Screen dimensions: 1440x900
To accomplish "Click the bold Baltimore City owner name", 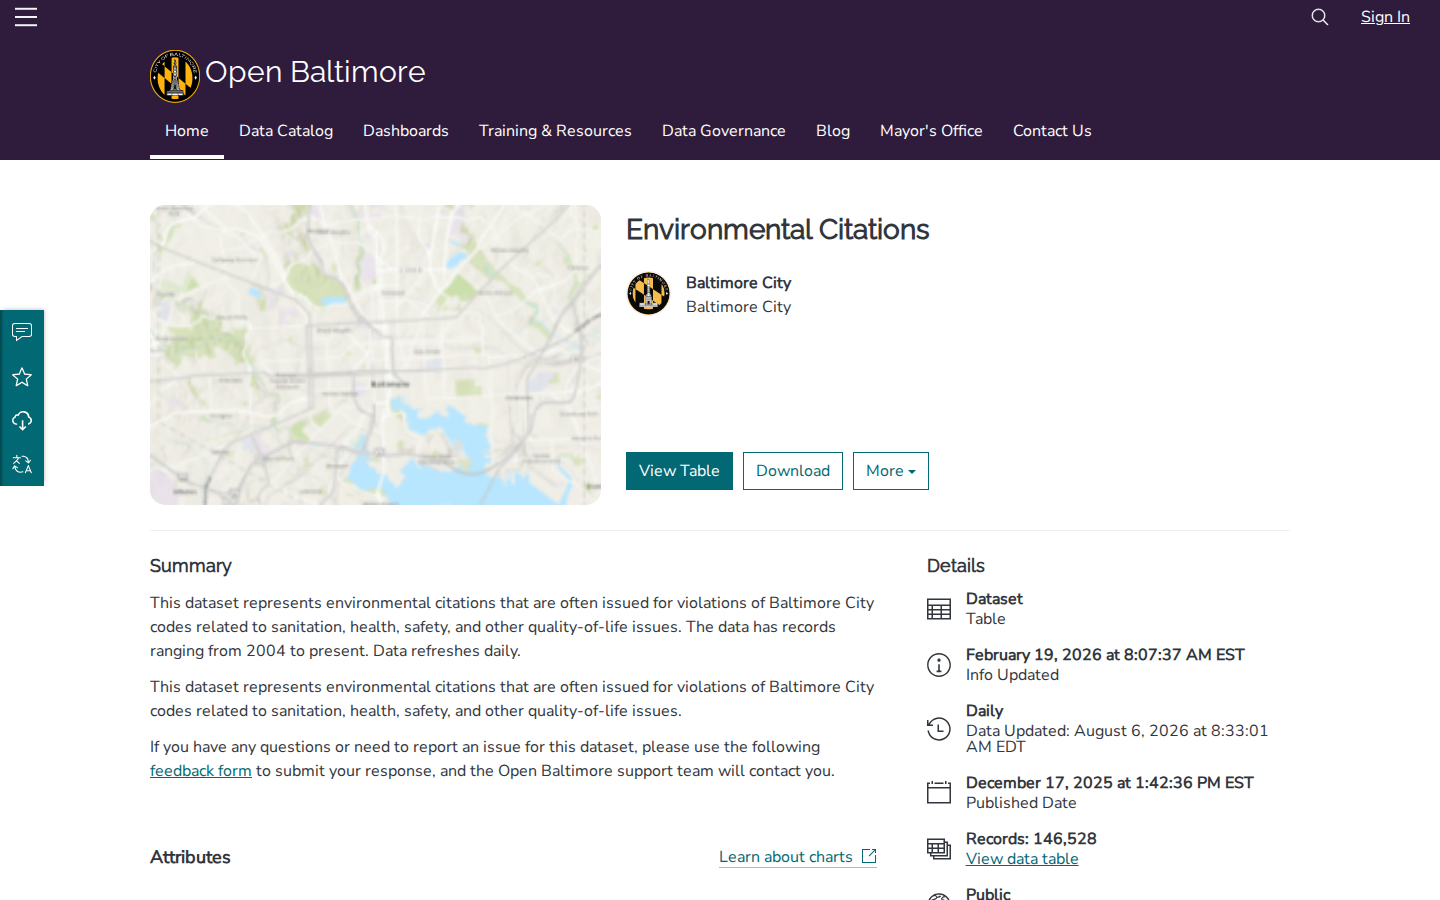I will pyautogui.click(x=738, y=283).
